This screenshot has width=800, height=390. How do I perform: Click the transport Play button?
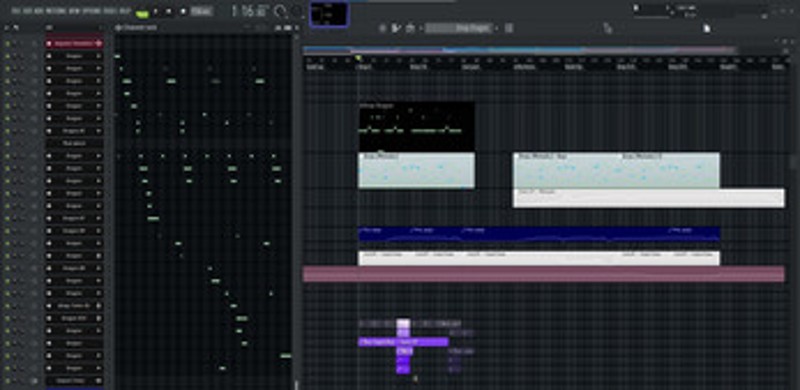pos(156,11)
